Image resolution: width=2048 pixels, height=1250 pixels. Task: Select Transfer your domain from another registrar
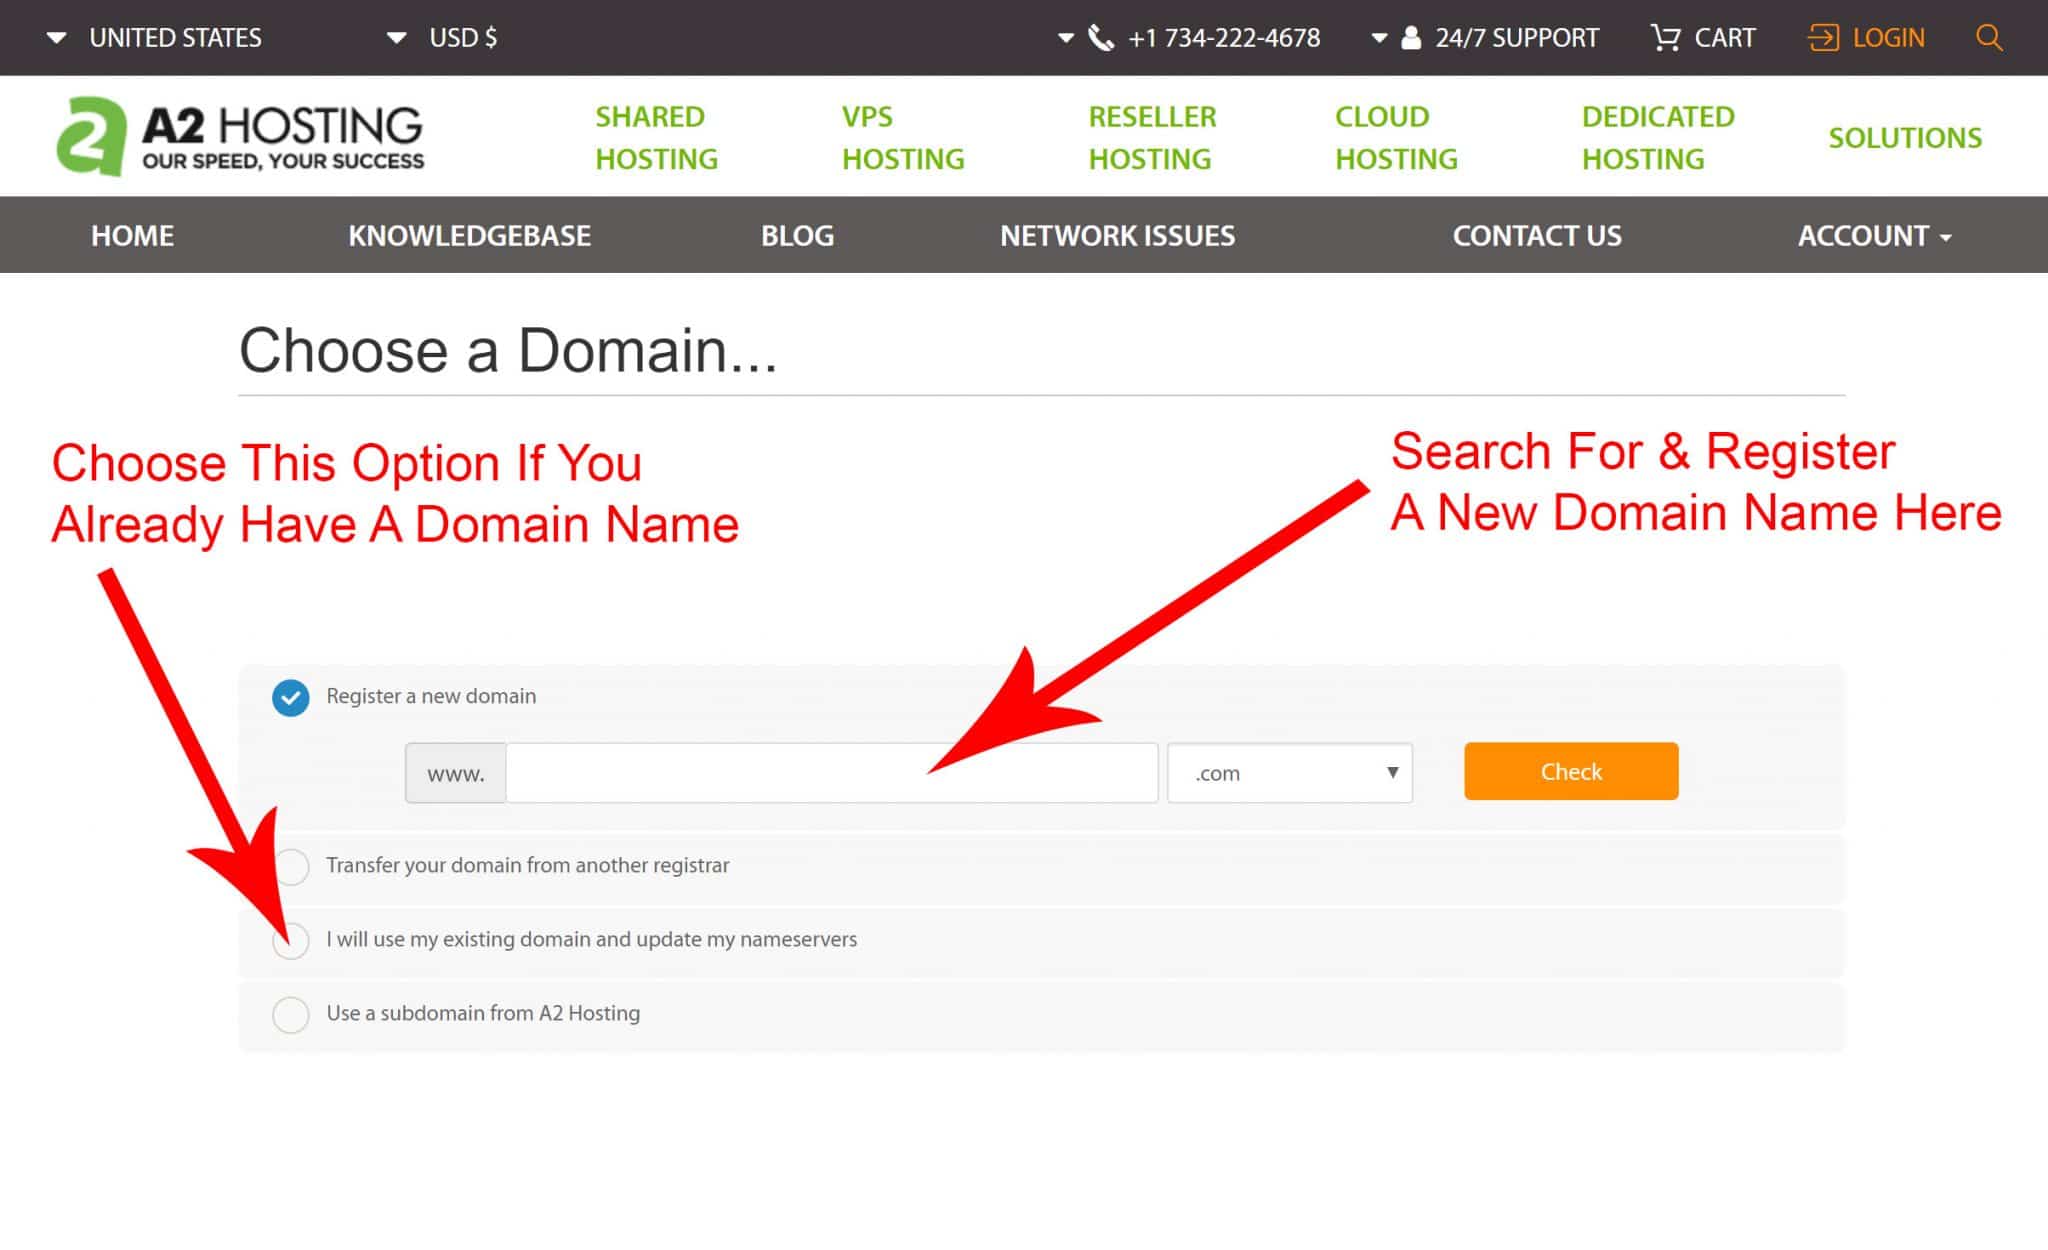(291, 866)
